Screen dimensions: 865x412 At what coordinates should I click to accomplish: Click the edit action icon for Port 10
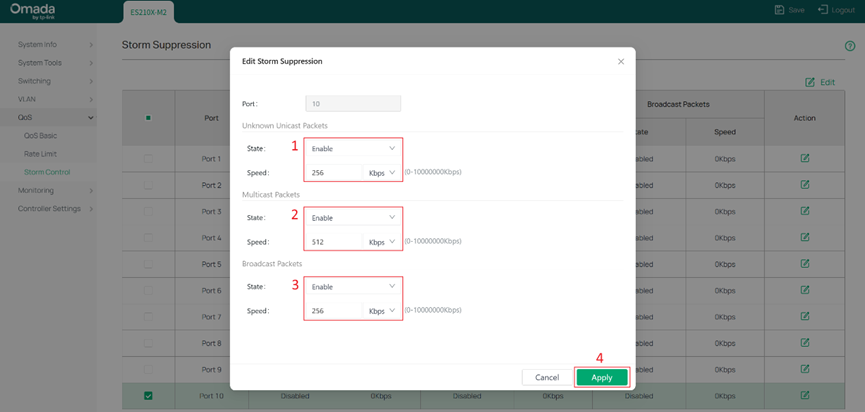pyautogui.click(x=804, y=396)
